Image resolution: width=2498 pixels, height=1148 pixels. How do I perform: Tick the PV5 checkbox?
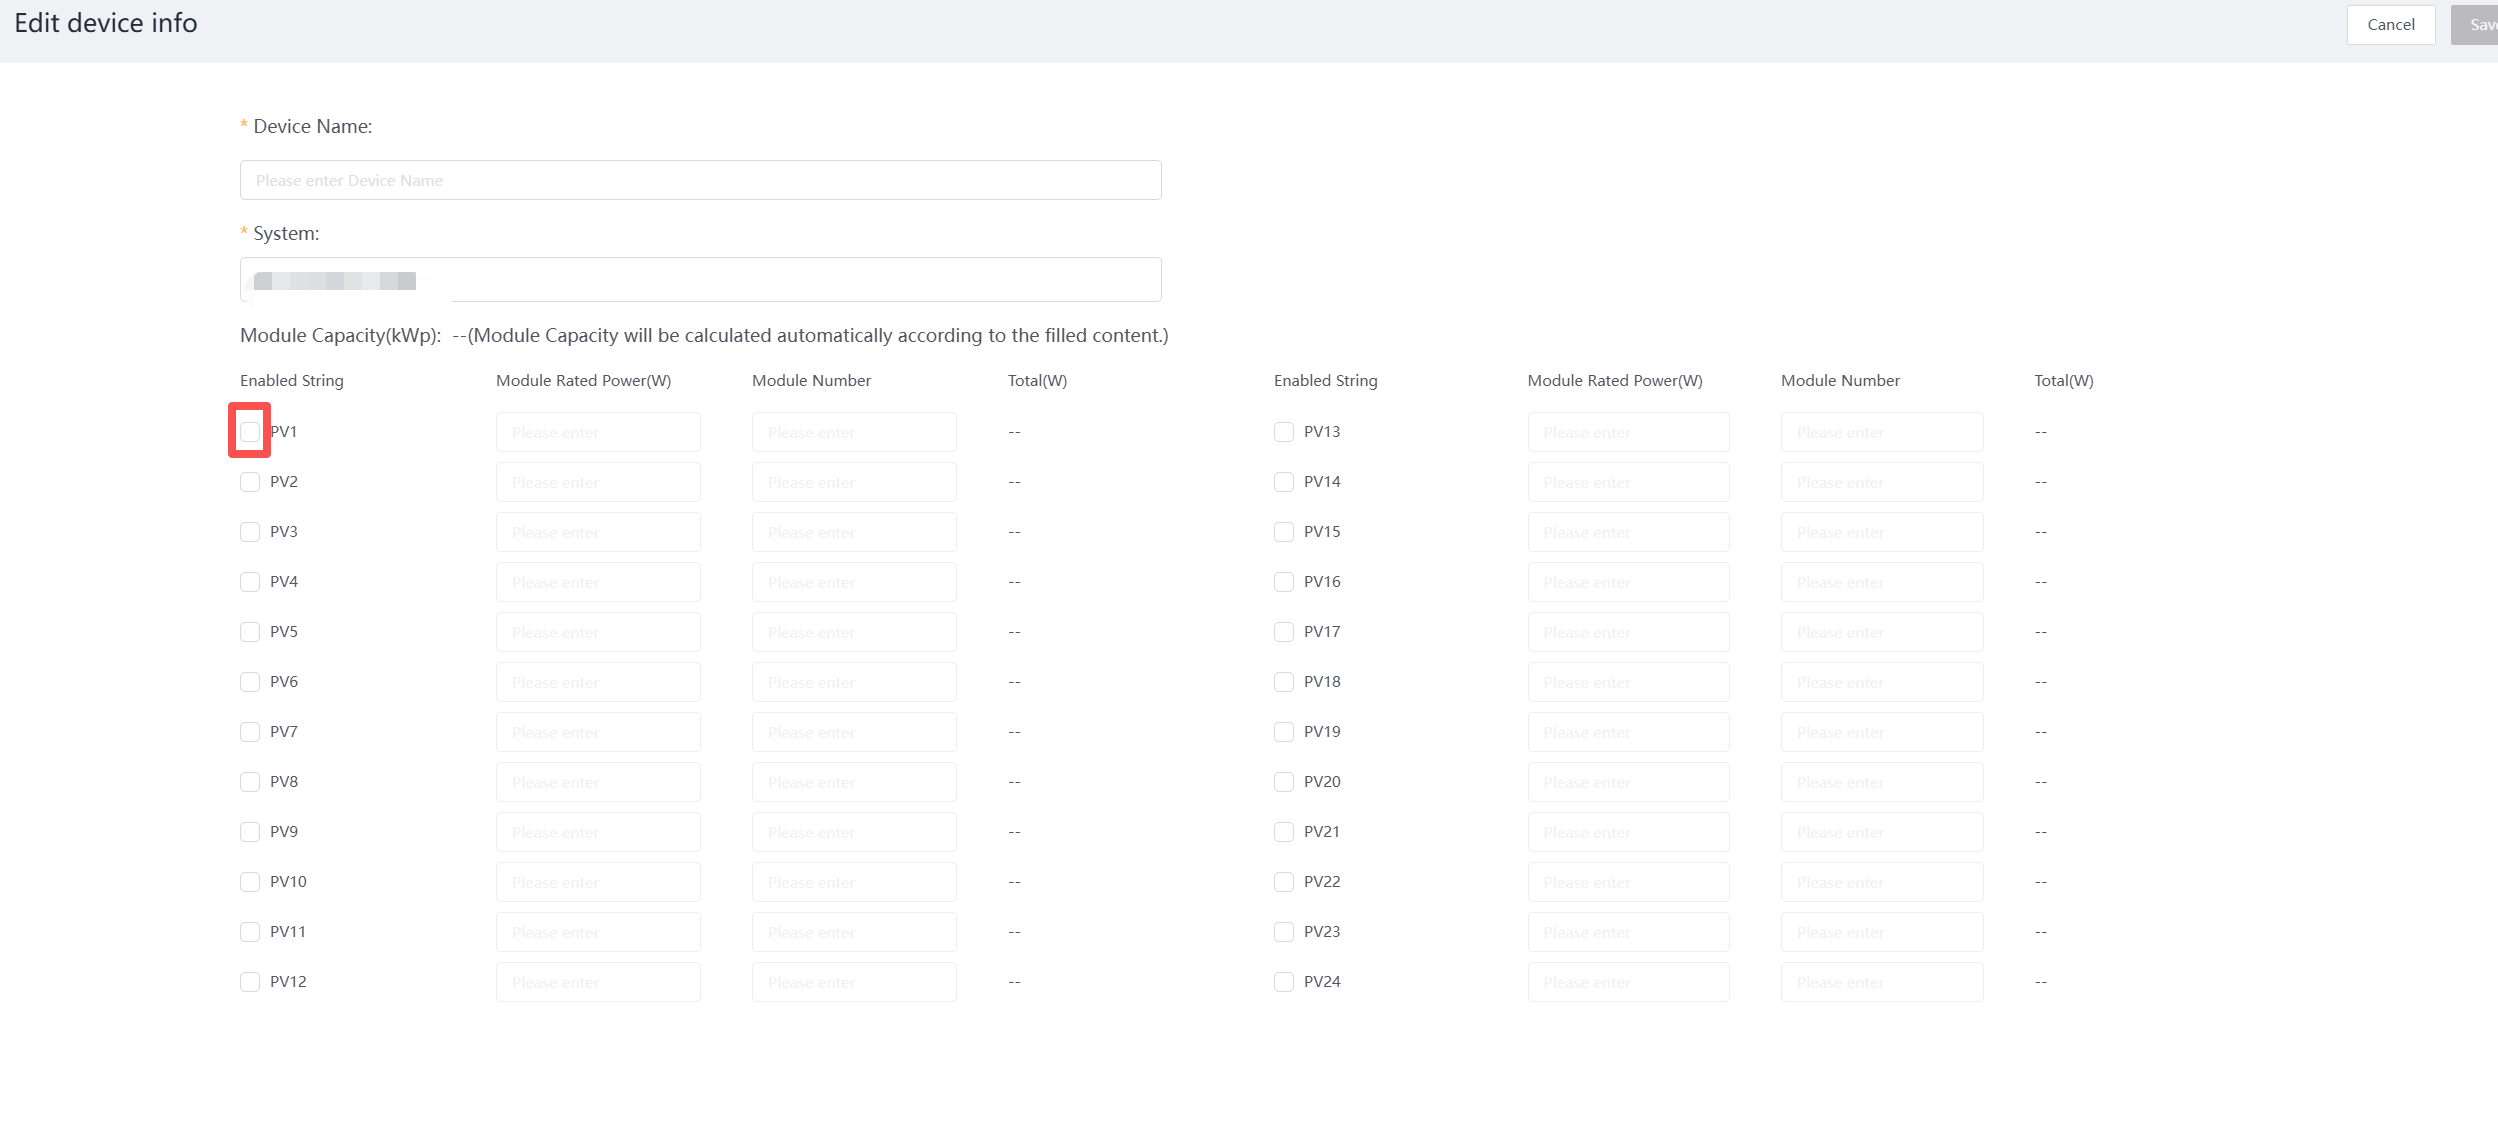click(250, 632)
